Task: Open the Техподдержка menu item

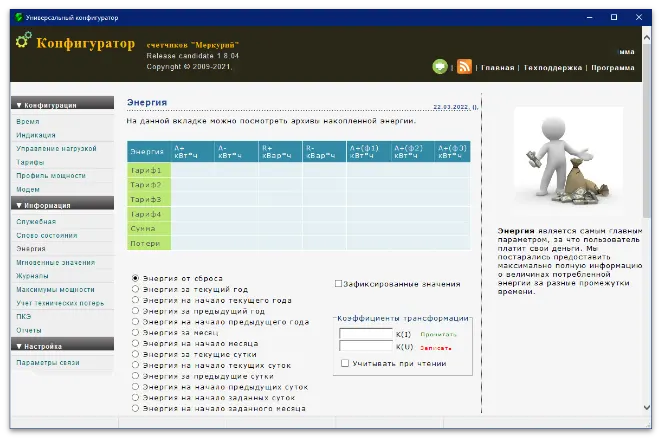Action: 552,68
